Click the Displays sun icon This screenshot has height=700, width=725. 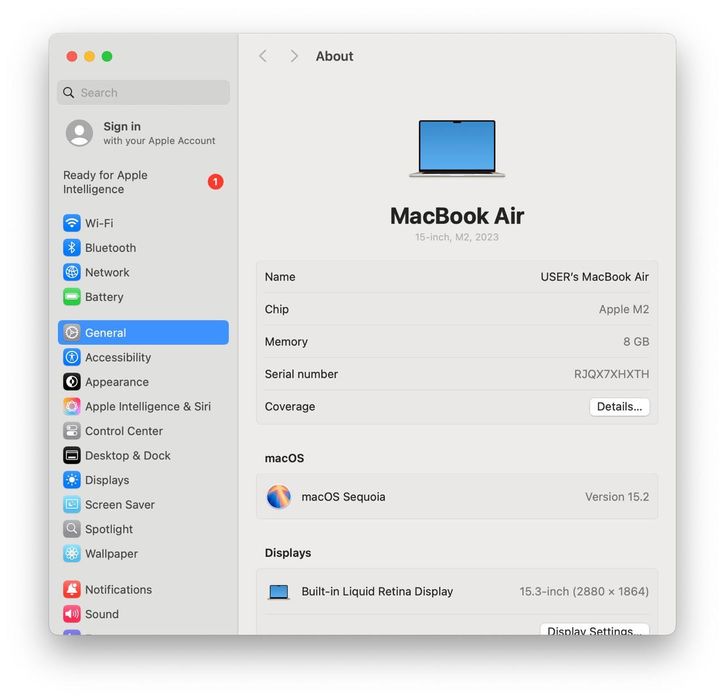72,480
